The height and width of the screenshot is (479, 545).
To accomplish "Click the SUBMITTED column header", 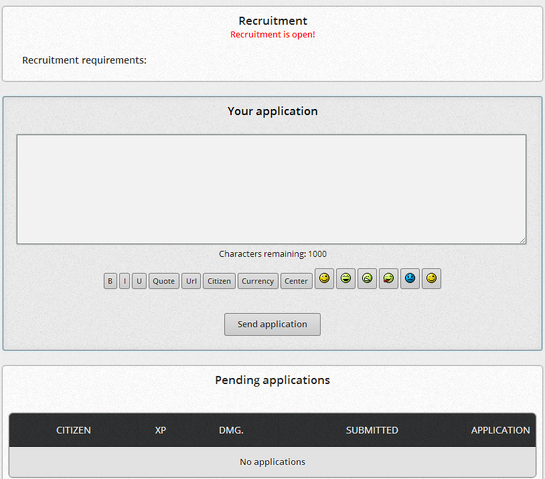I will [372, 430].
